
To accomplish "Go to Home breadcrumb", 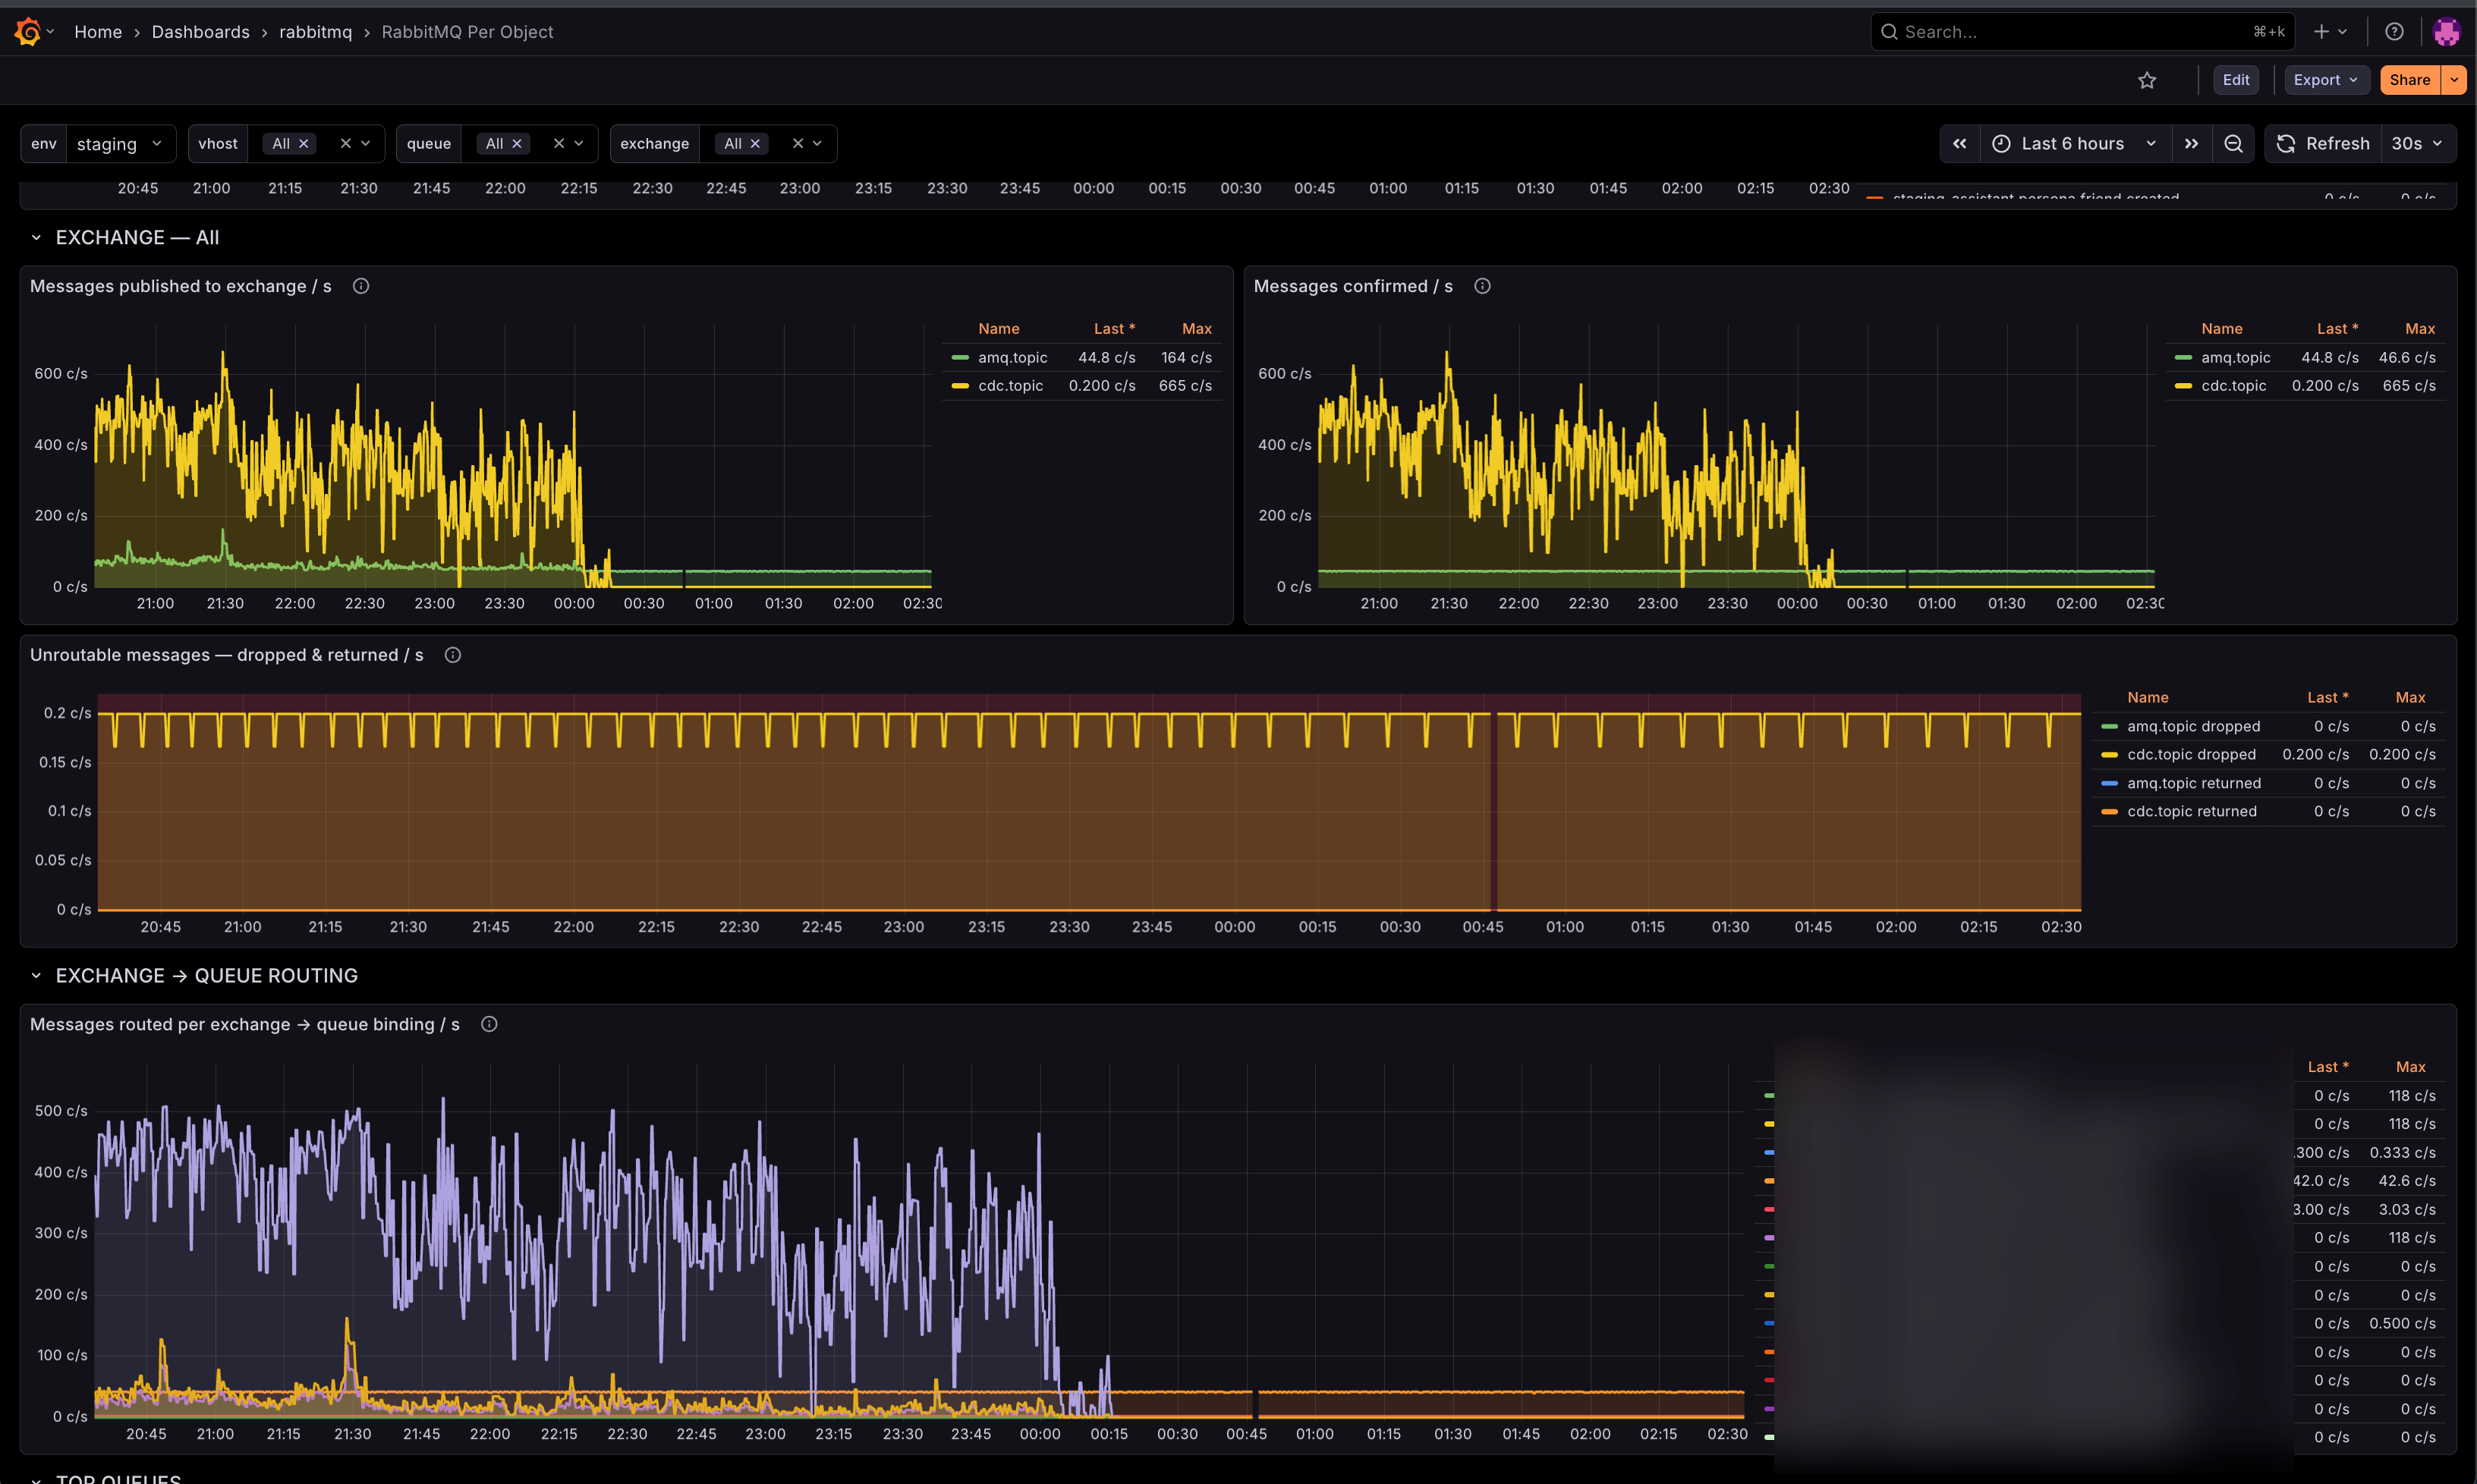I will click(x=98, y=32).
